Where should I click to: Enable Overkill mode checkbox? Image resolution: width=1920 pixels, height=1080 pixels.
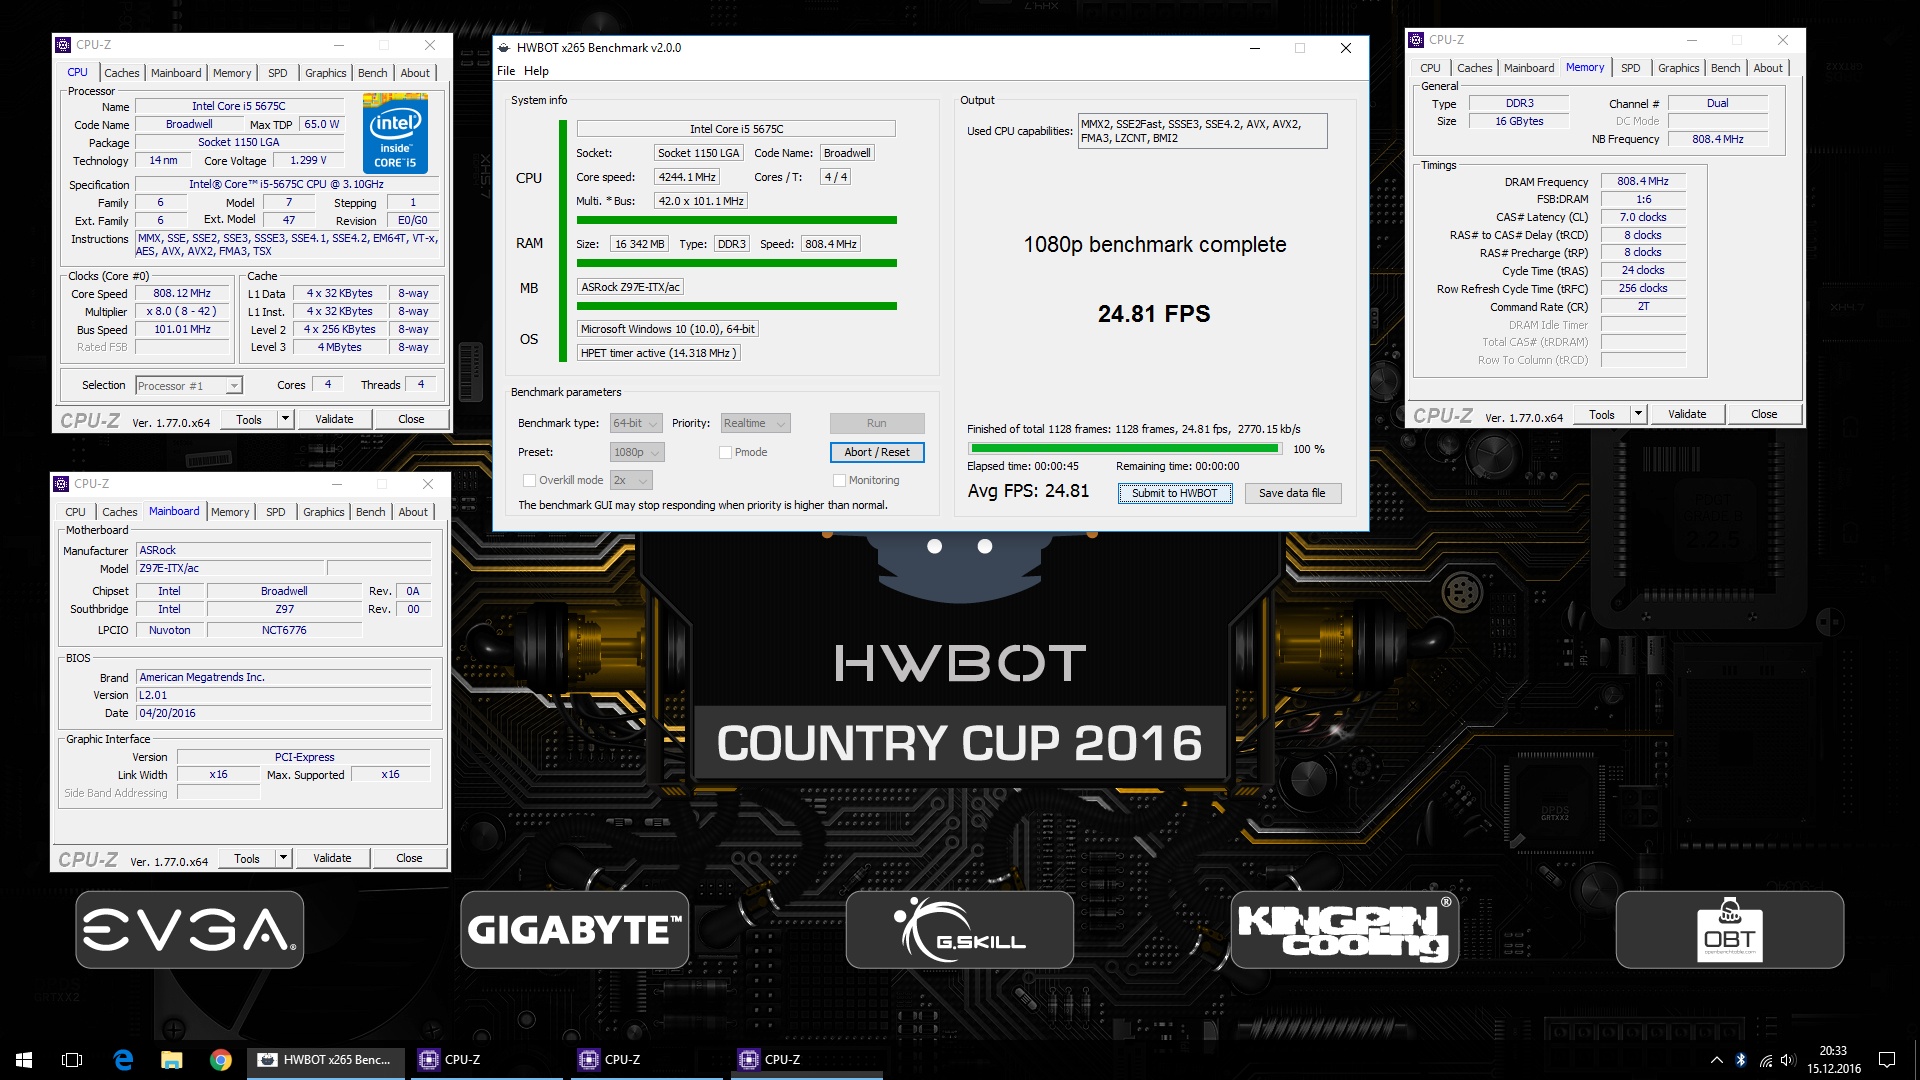[529, 481]
